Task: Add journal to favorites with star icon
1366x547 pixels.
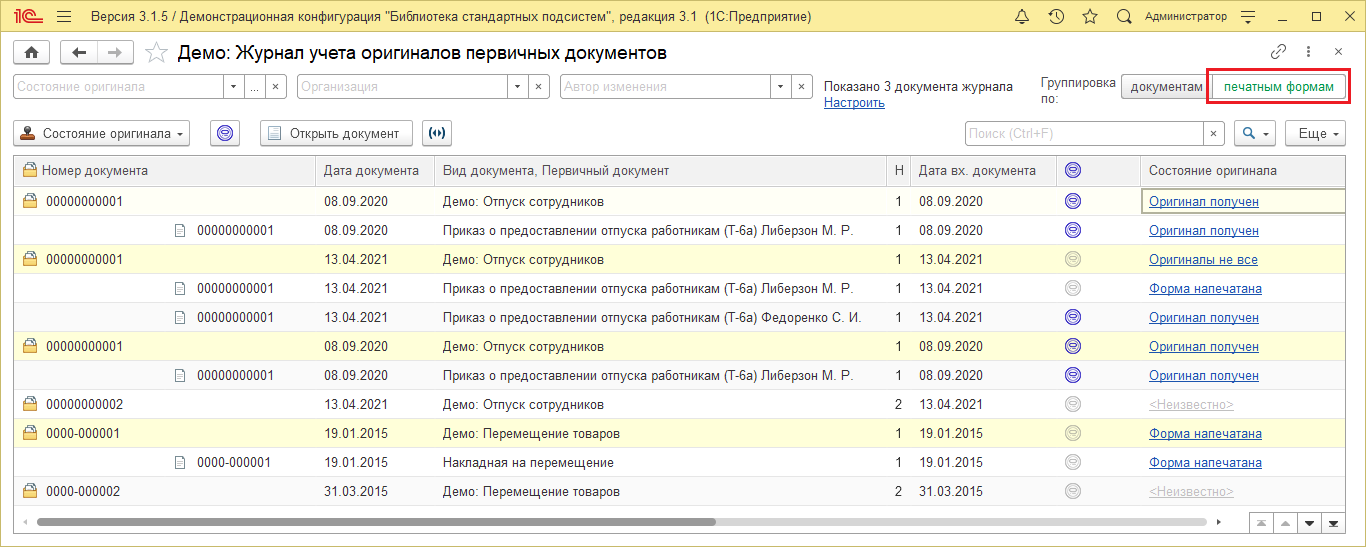Action: pos(156,52)
